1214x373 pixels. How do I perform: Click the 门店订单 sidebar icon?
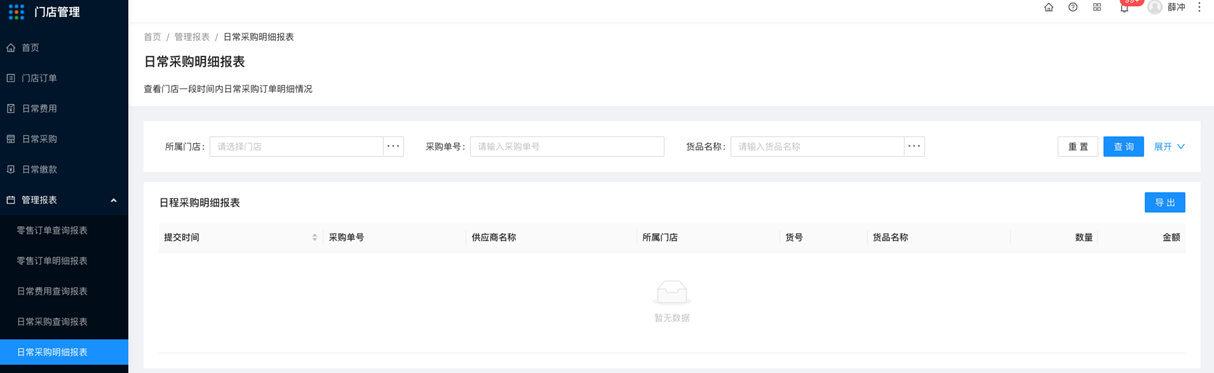[11, 78]
